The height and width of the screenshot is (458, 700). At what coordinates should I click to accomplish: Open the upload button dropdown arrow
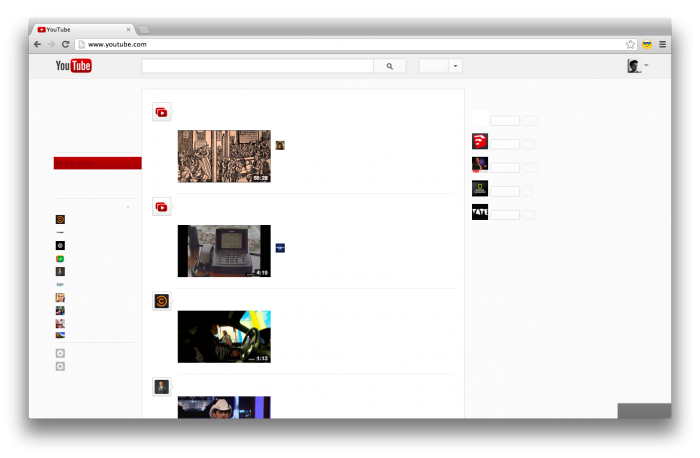(x=455, y=66)
